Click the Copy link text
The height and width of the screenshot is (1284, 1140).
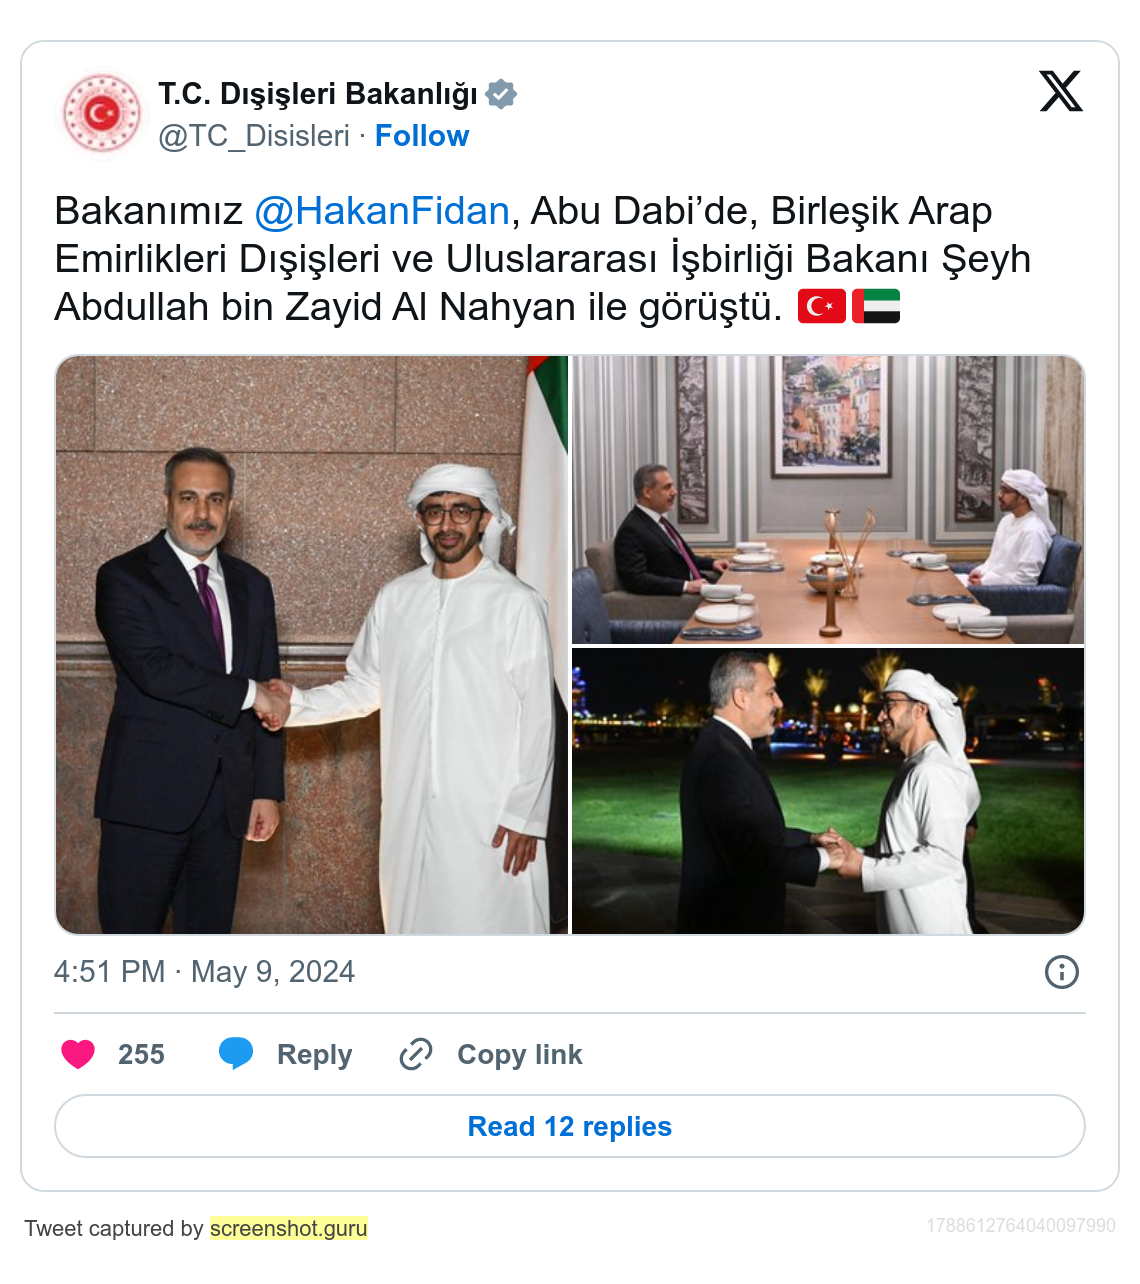(x=520, y=1055)
